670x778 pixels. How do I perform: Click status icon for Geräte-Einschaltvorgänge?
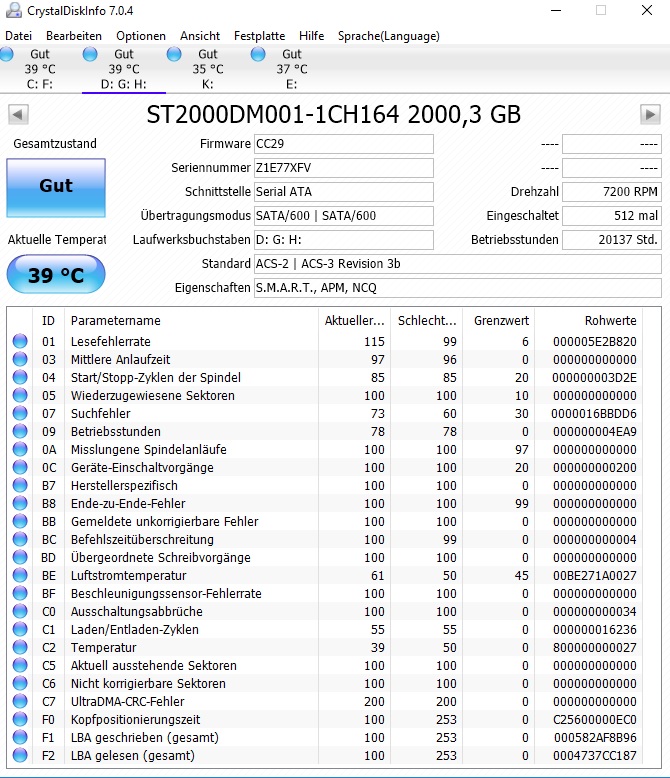(x=20, y=467)
